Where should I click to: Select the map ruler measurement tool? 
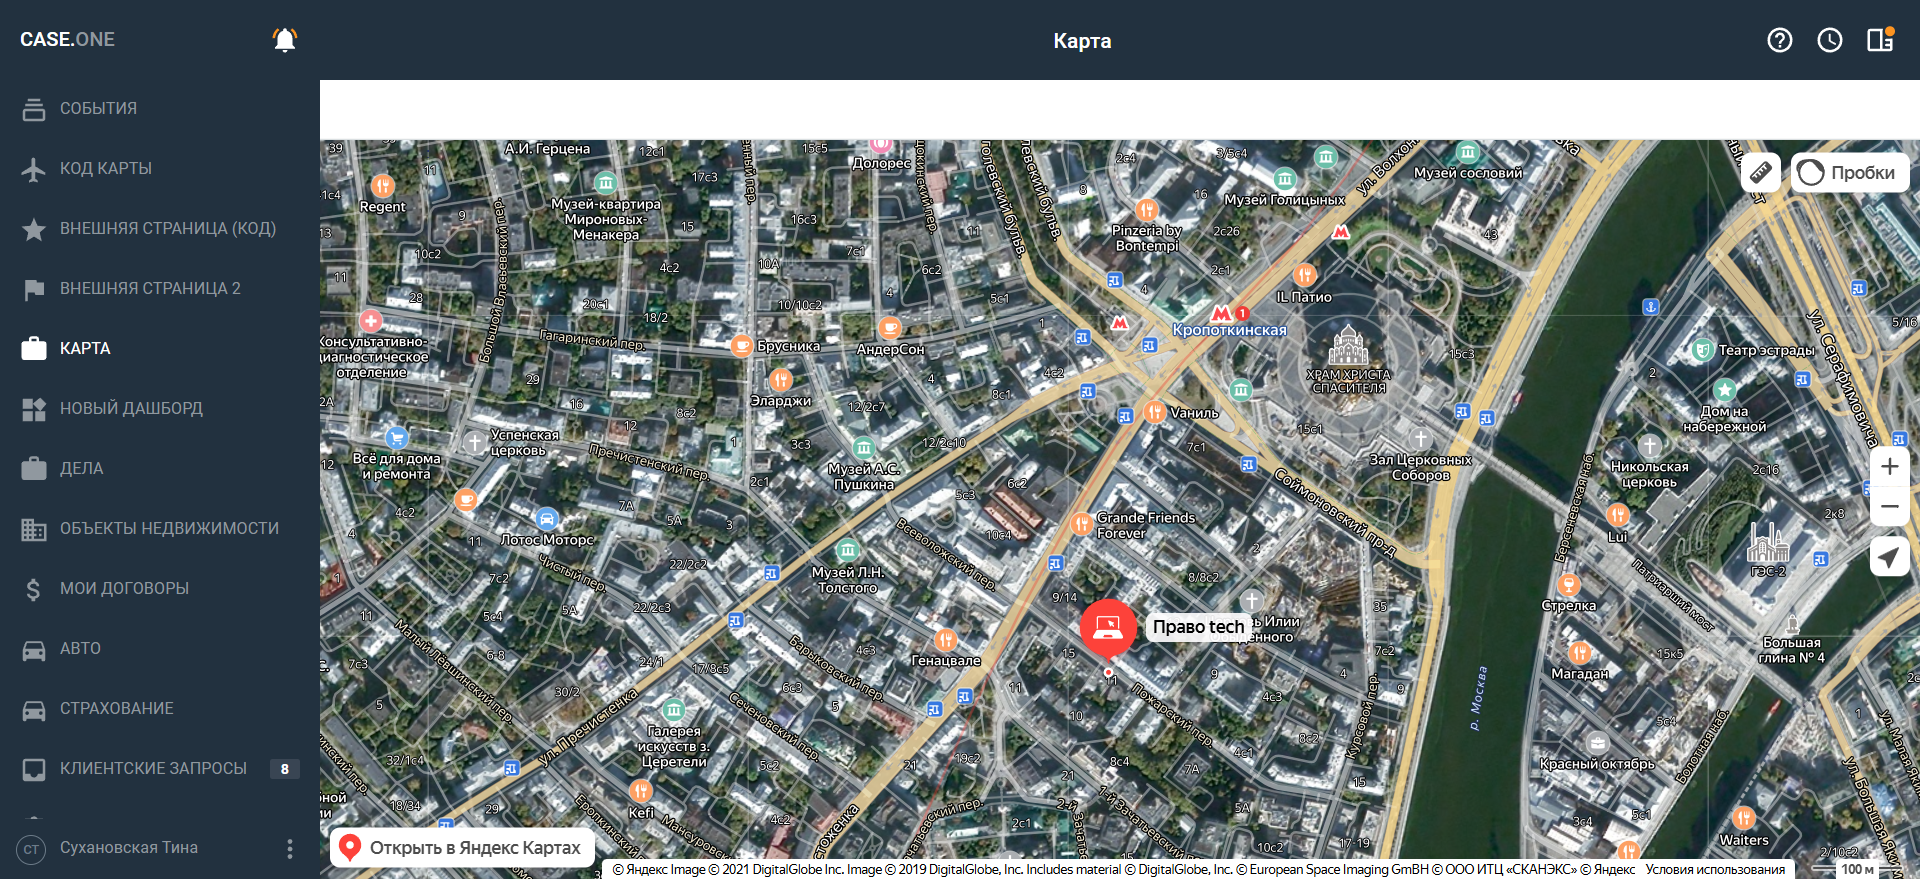pos(1761,172)
